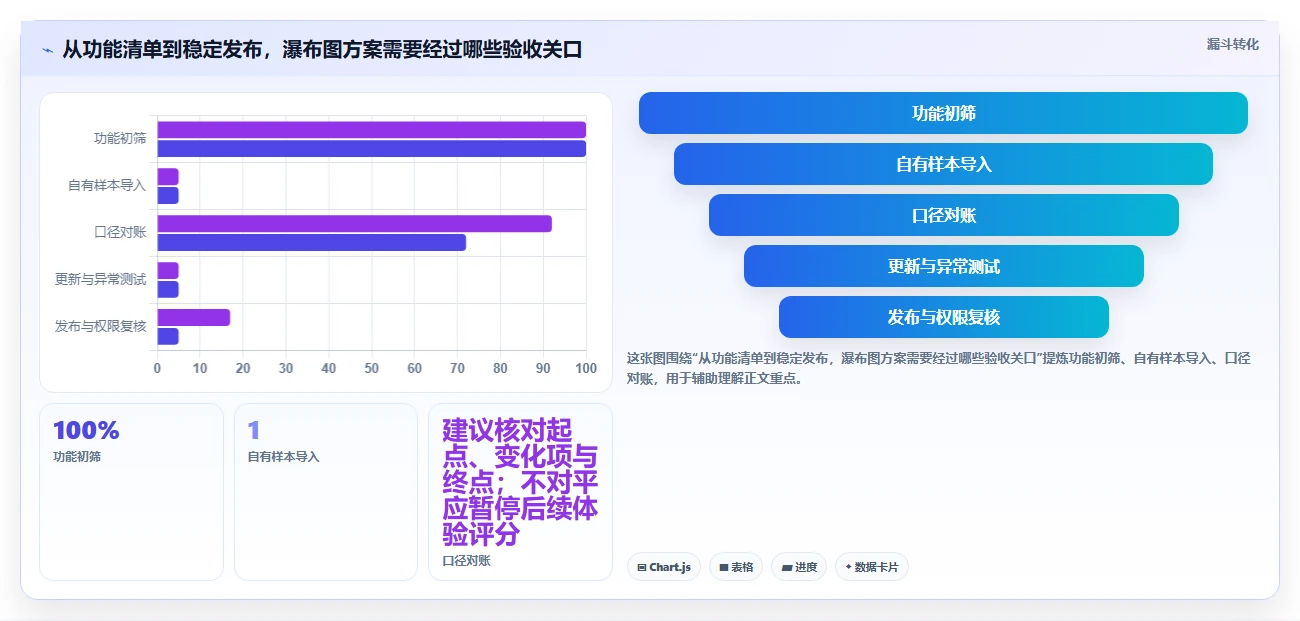Select the 发布与权限复核 funnel stage
1300x621 pixels.
(943, 317)
